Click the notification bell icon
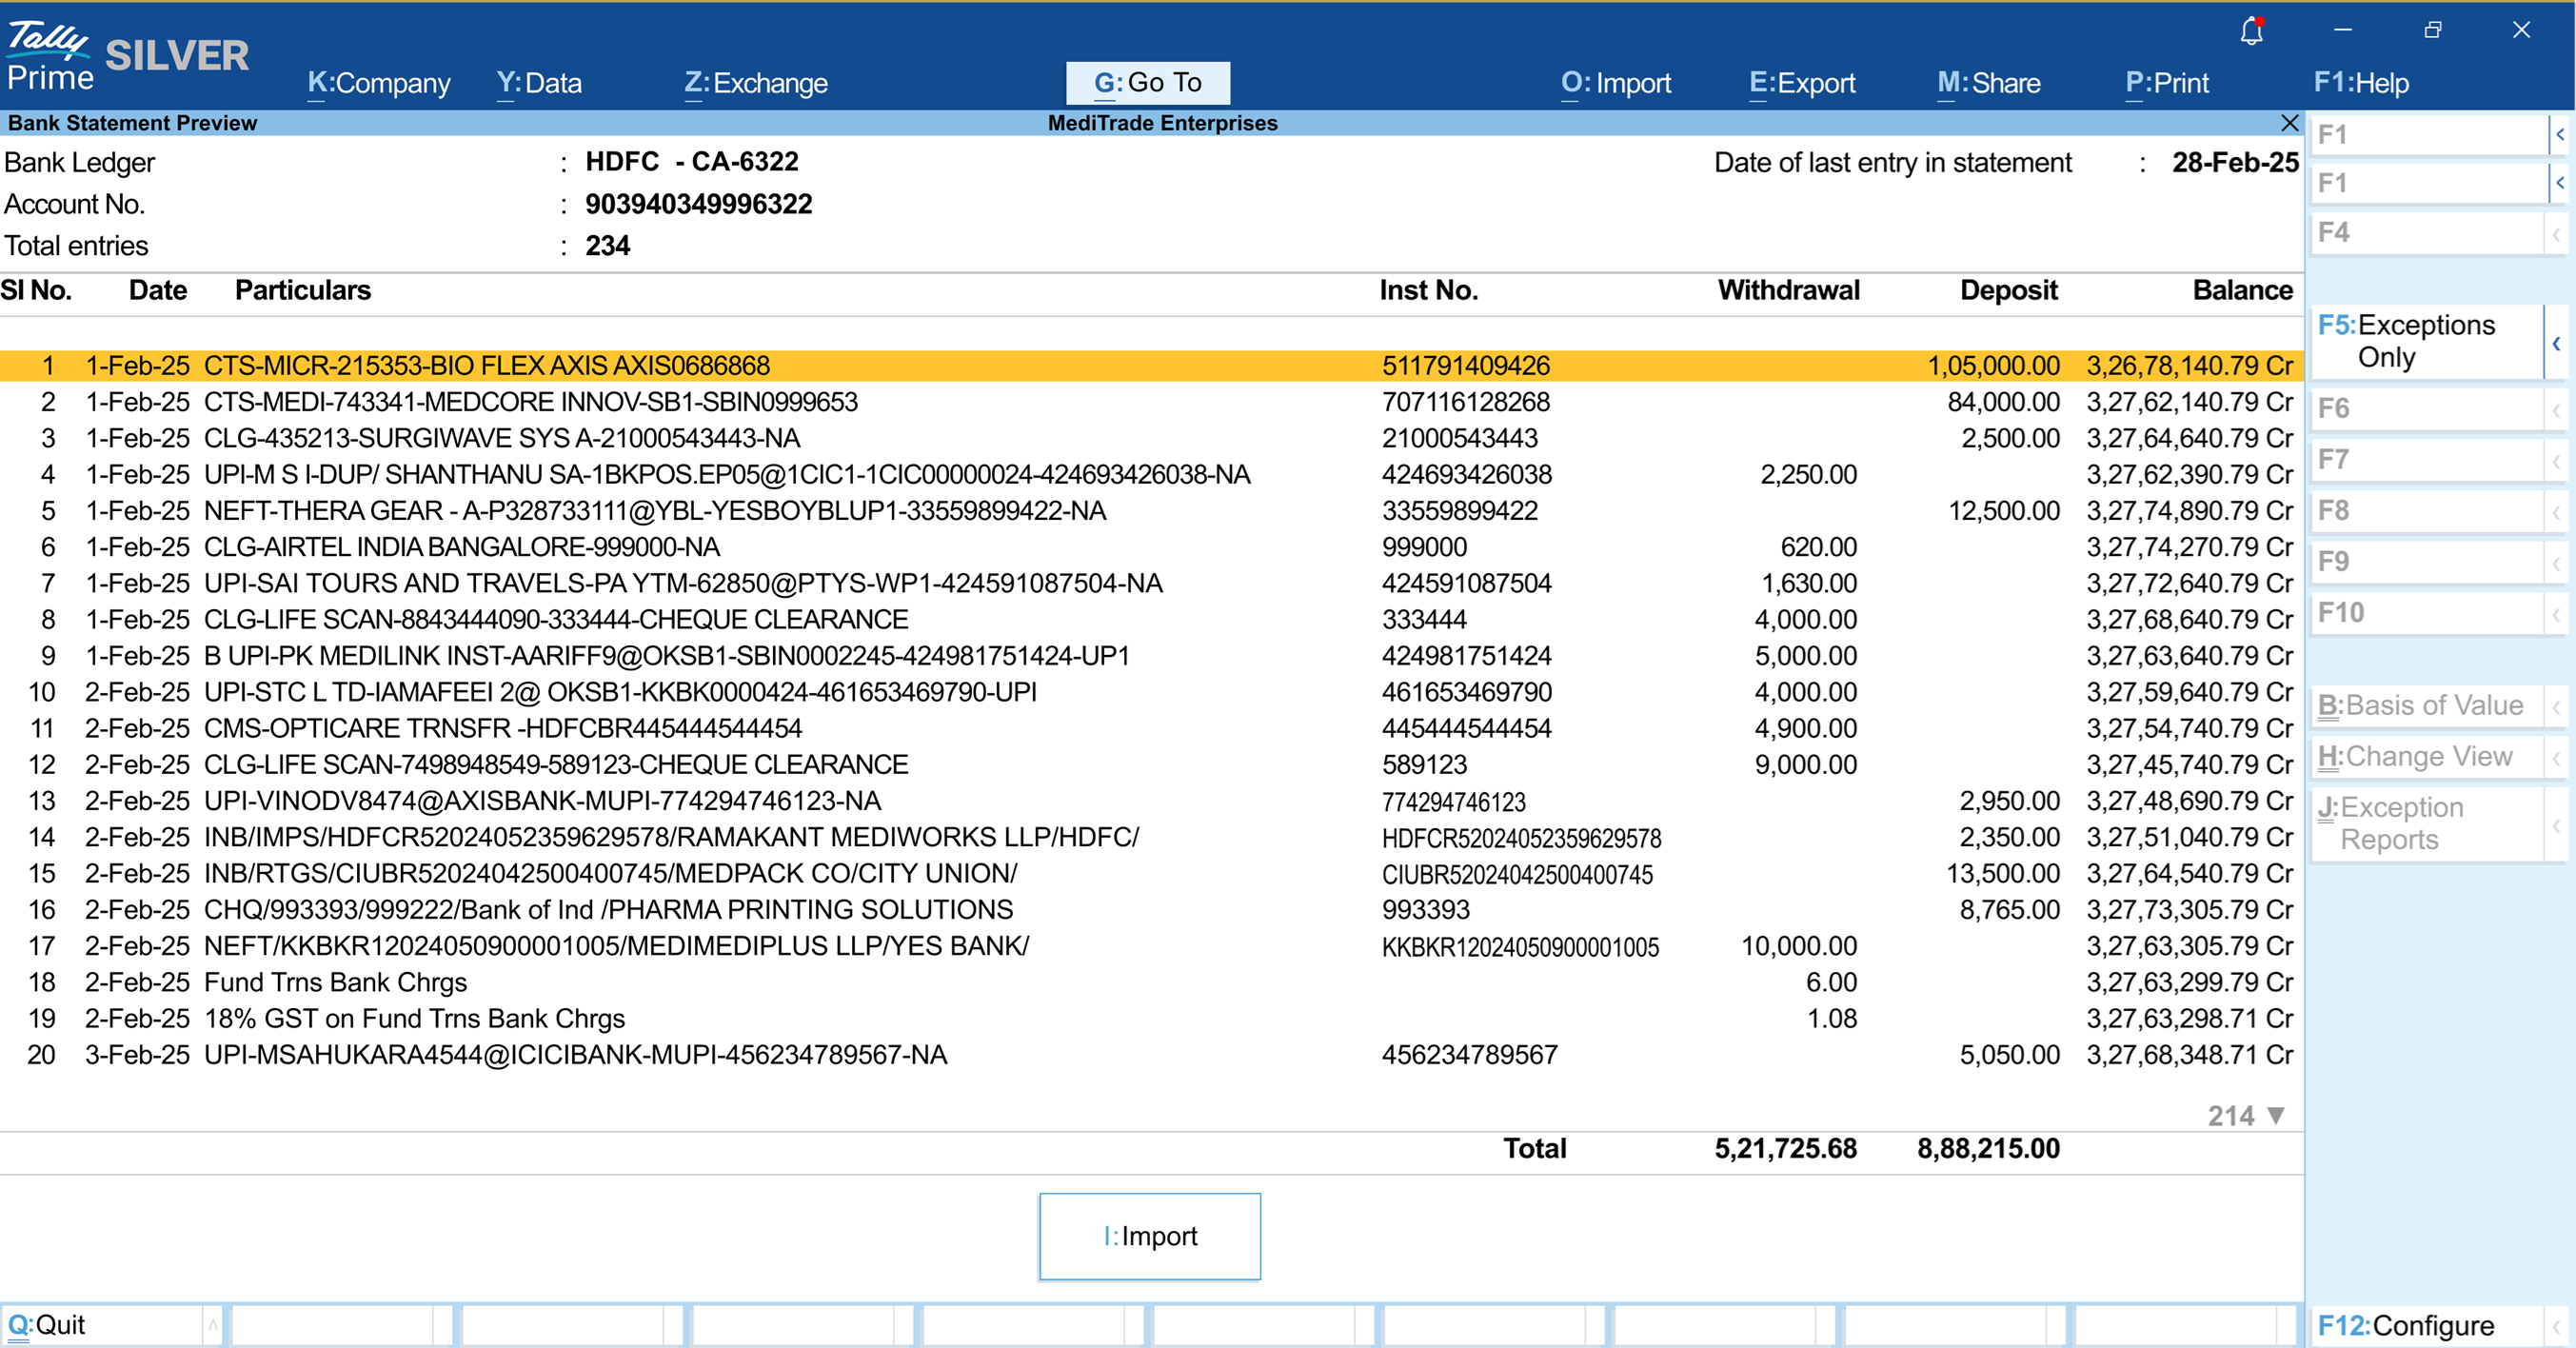The width and height of the screenshot is (2576, 1348). point(2251,31)
